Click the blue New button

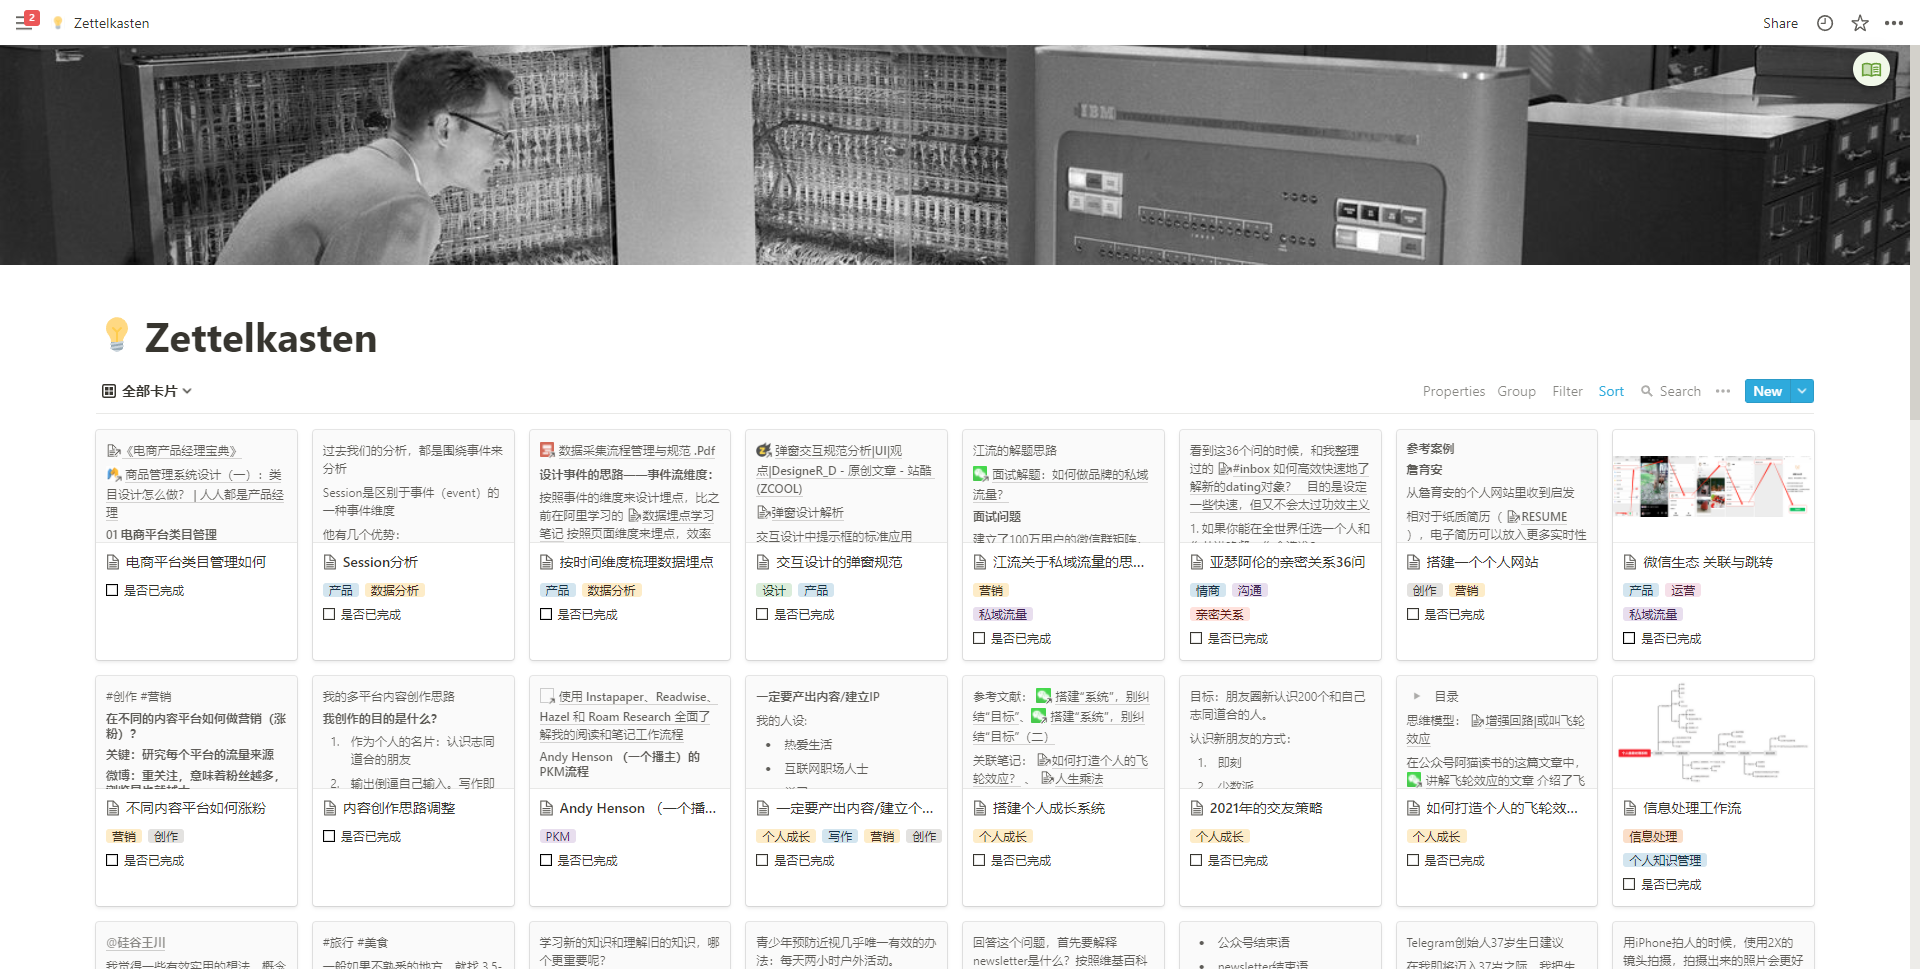coord(1767,391)
